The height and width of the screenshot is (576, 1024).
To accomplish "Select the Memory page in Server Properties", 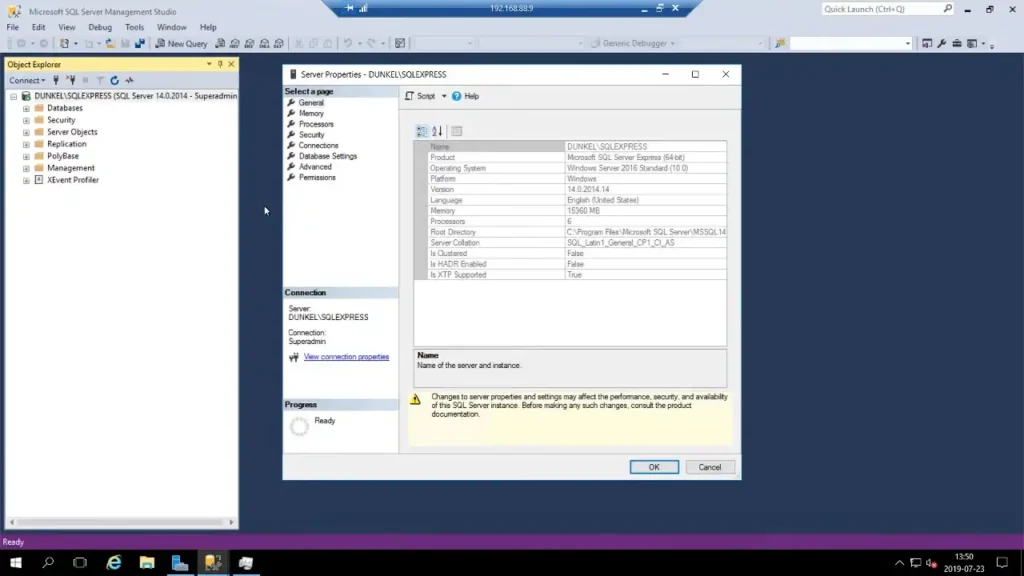I will coord(311,114).
